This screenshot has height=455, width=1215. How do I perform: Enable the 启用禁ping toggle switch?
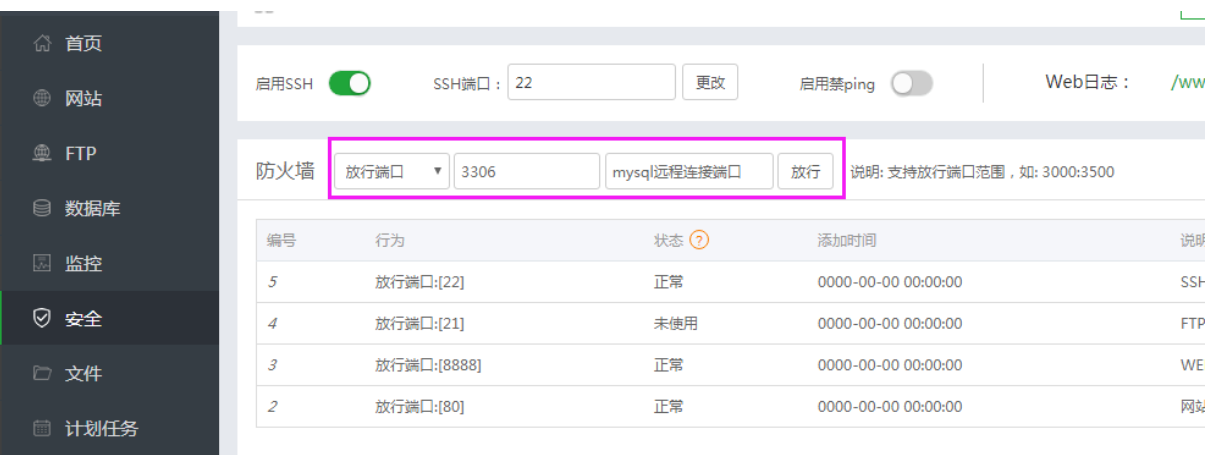911,84
